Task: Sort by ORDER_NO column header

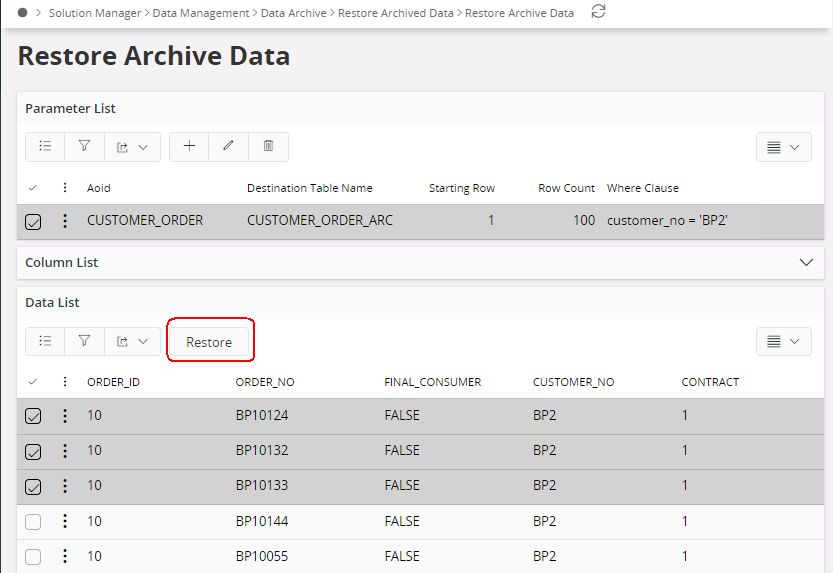Action: click(x=265, y=382)
